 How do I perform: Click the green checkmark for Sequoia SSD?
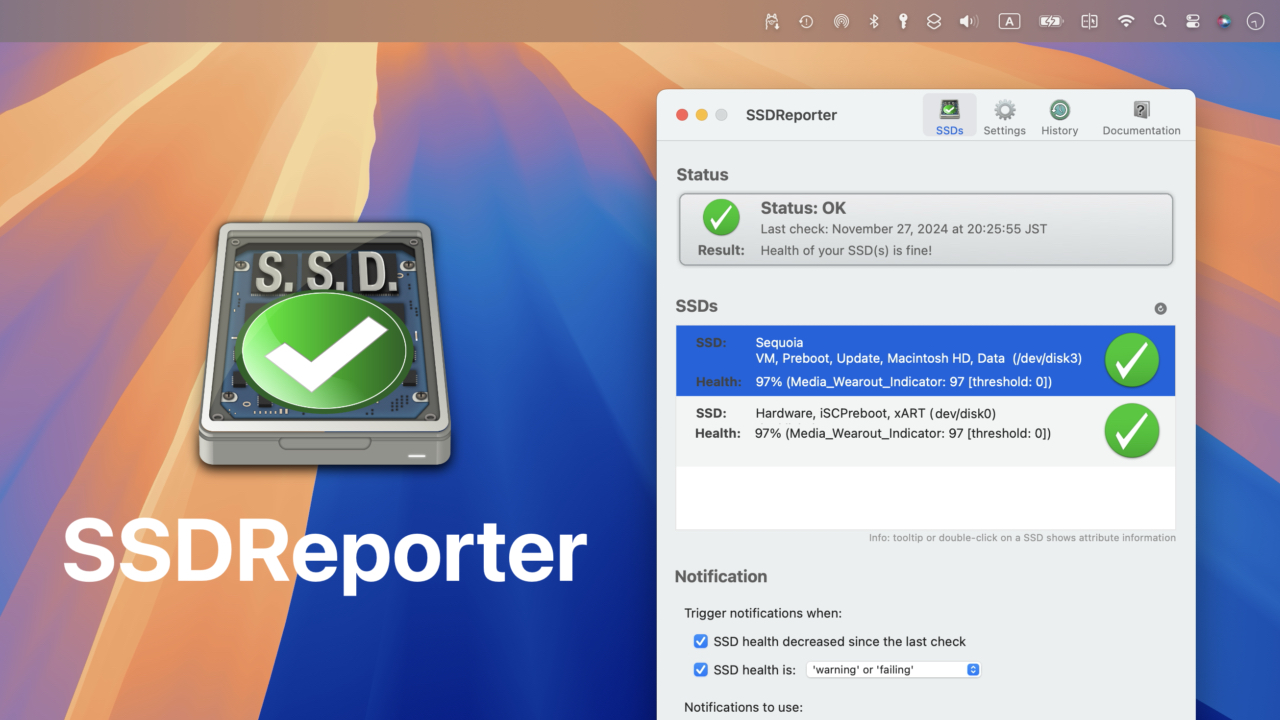click(x=1132, y=360)
